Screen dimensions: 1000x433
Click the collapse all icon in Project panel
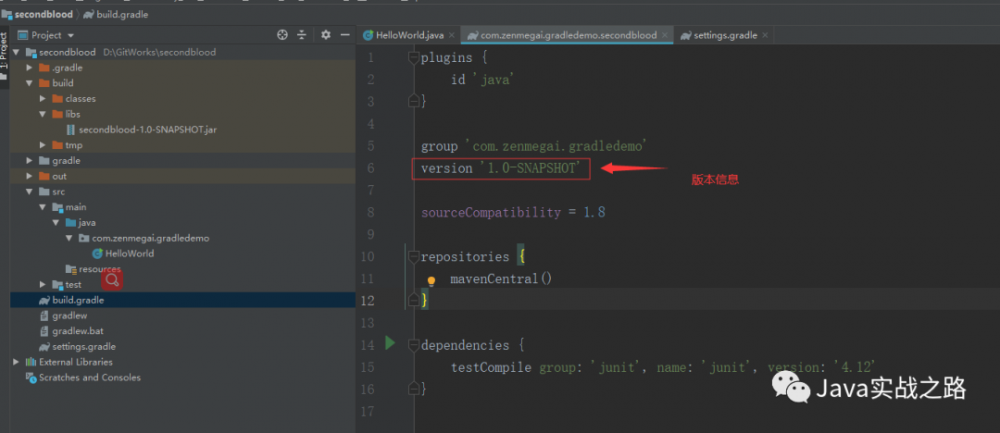pos(302,35)
